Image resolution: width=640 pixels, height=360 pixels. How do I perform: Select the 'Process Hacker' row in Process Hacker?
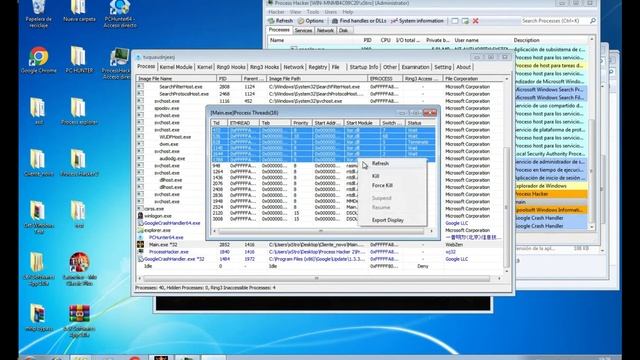(550, 194)
